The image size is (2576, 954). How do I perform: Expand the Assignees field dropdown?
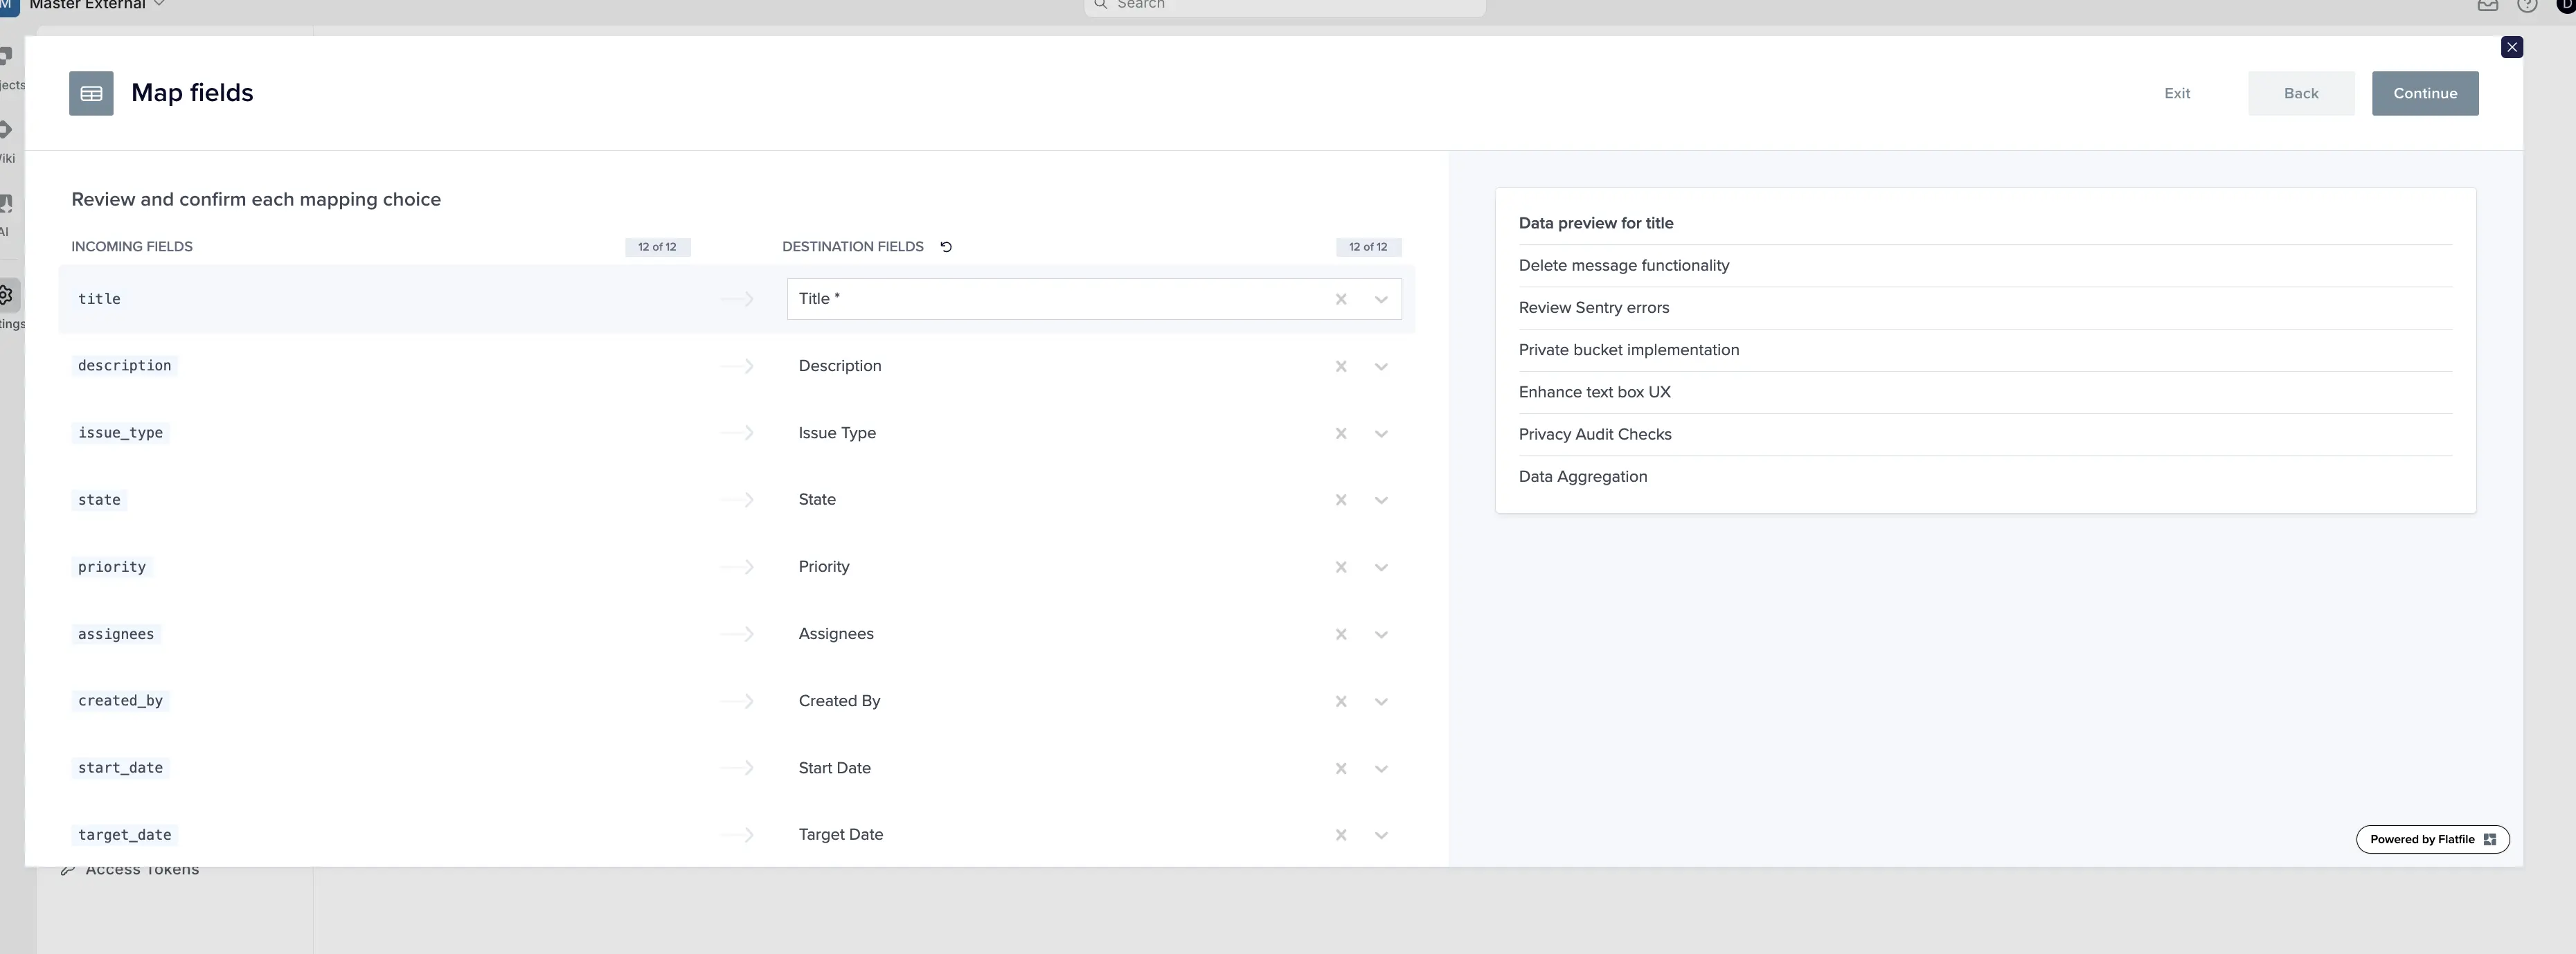click(x=1381, y=634)
